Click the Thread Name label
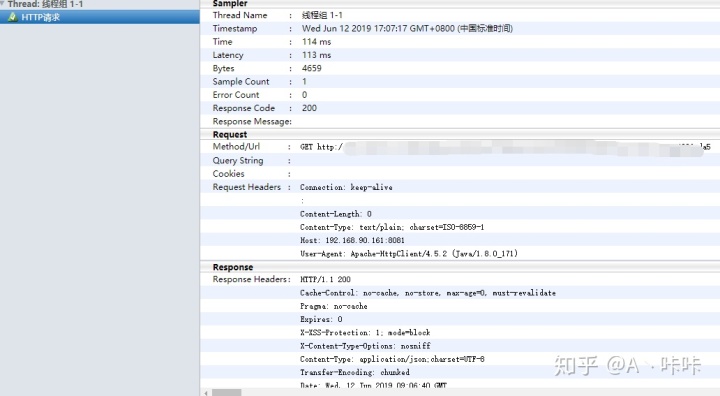 click(240, 15)
